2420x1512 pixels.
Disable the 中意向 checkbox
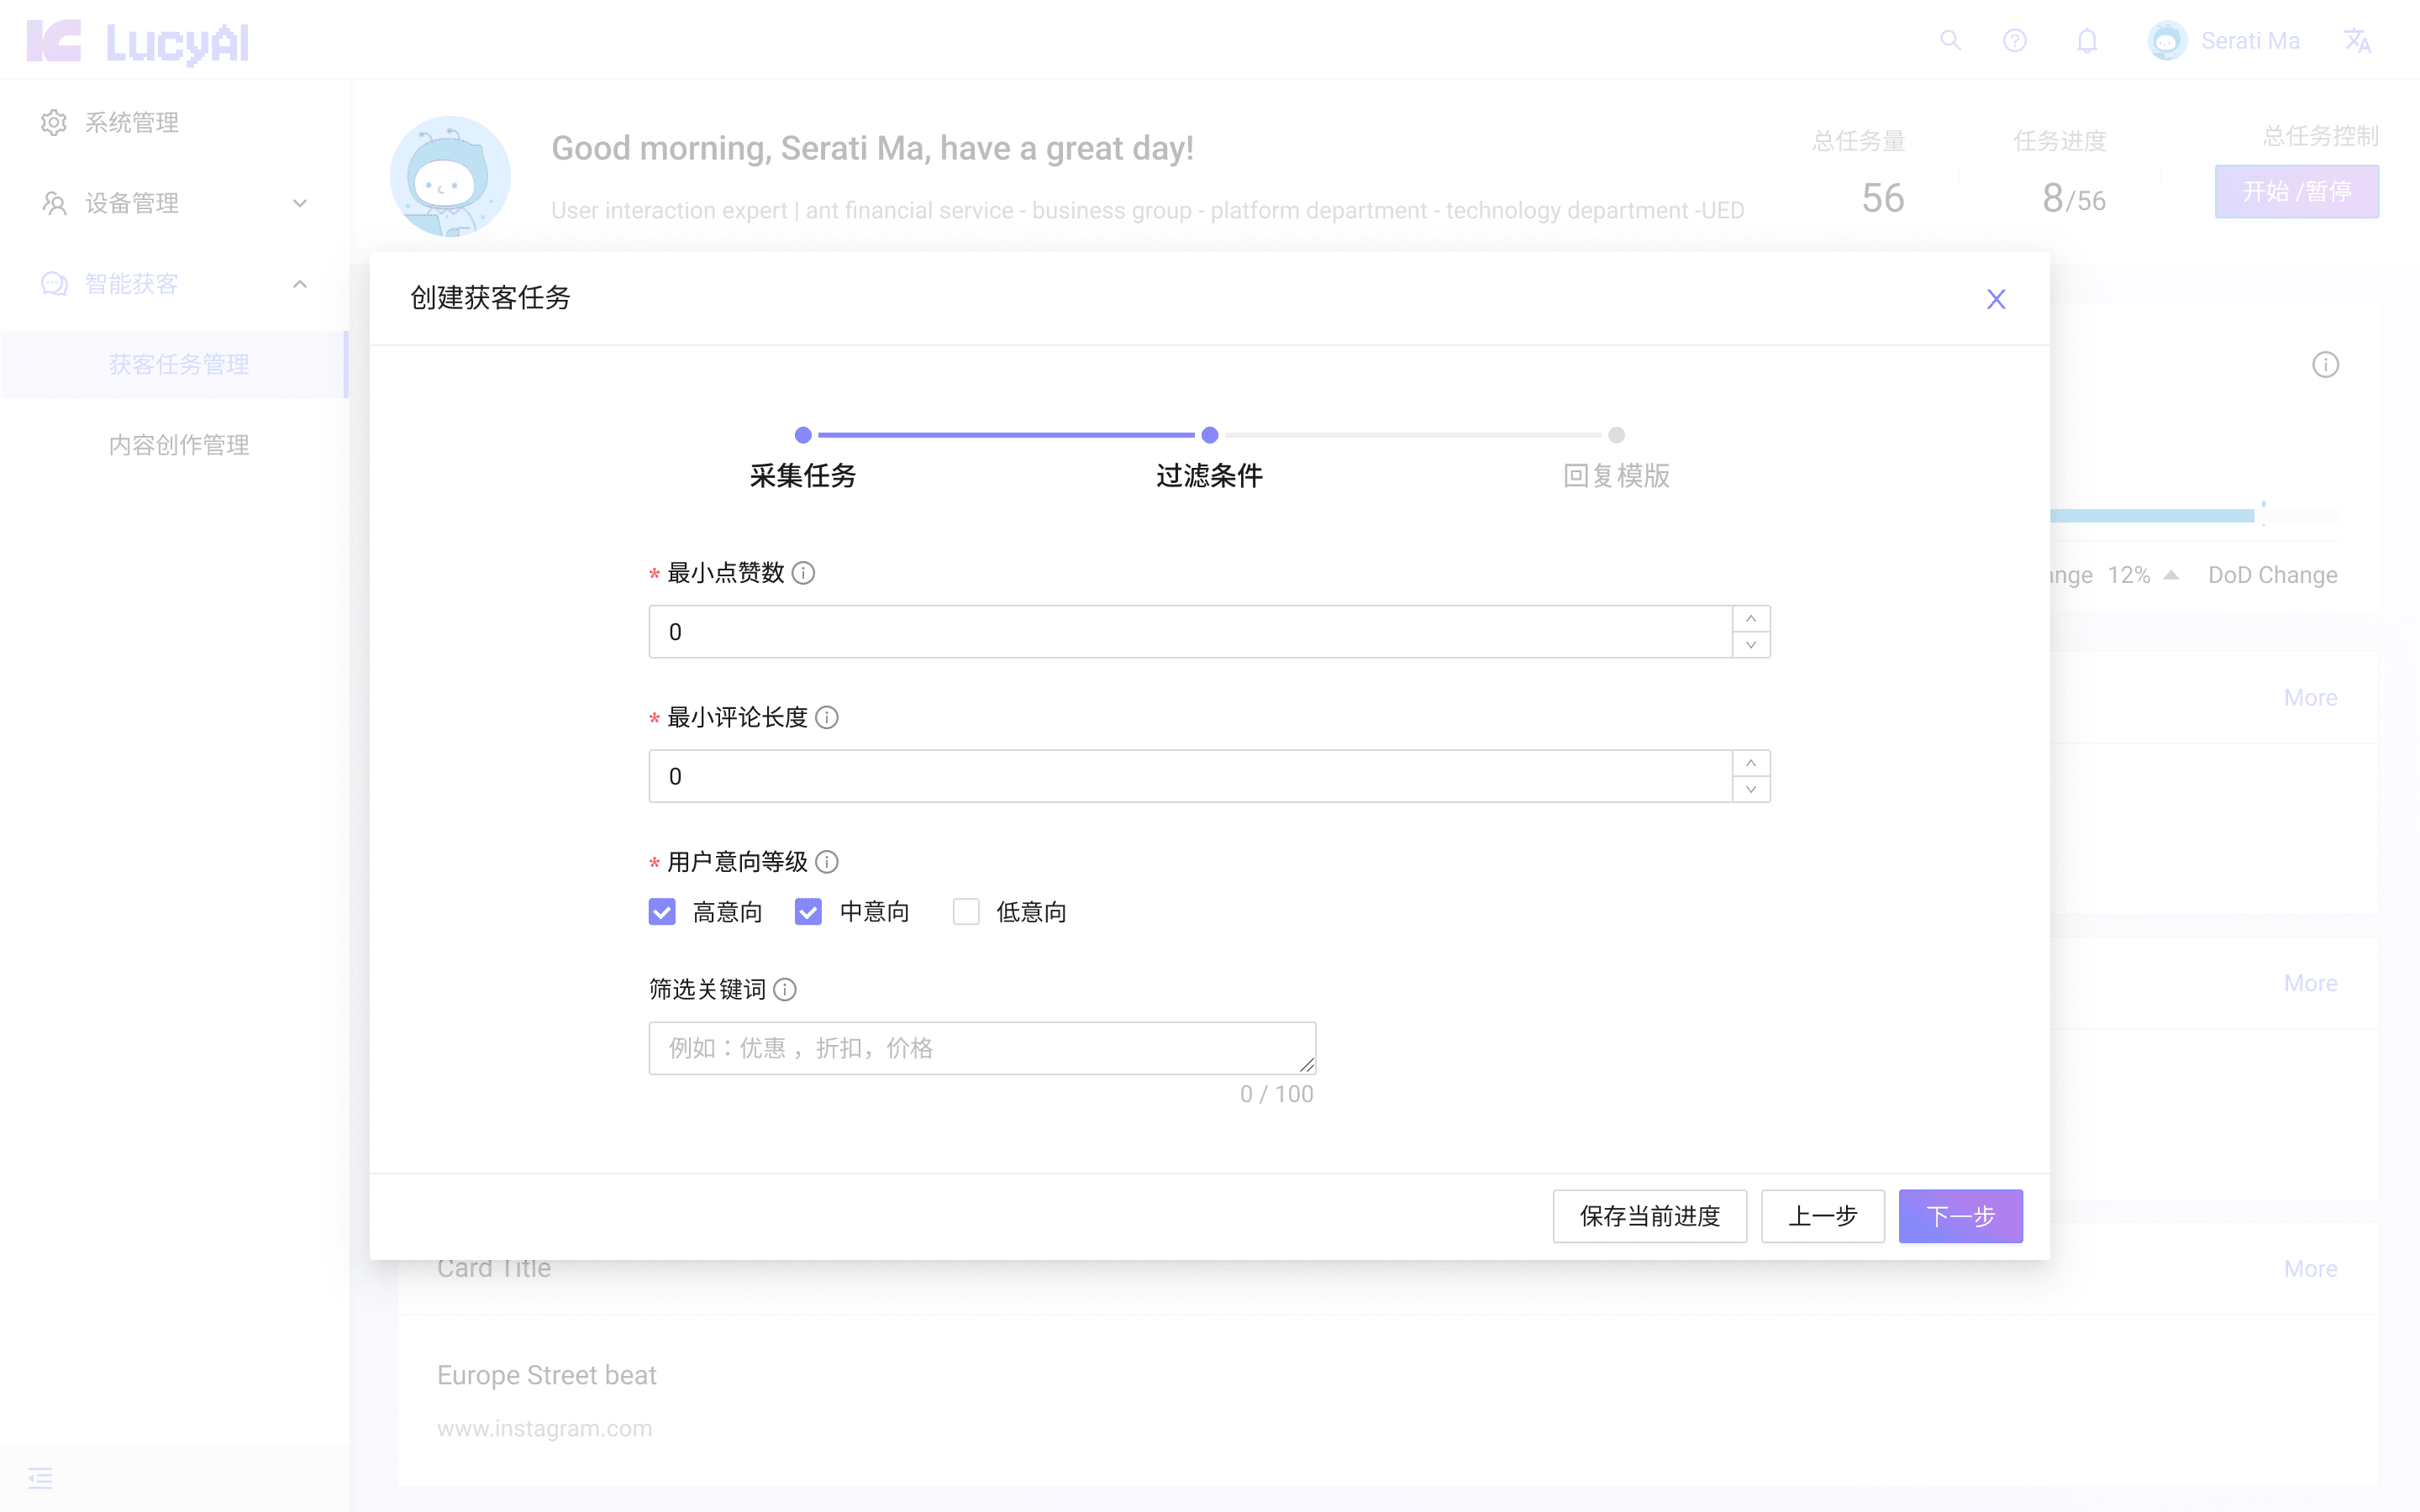tap(807, 911)
